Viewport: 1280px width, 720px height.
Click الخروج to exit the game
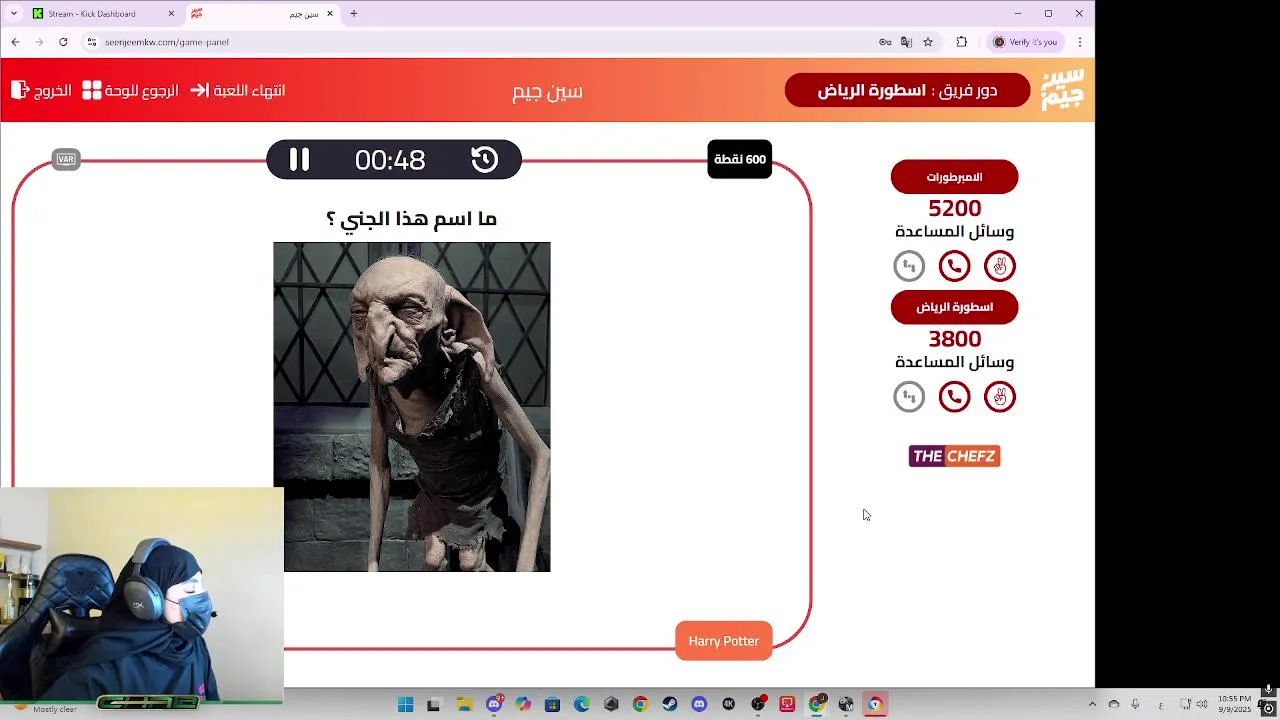(41, 90)
